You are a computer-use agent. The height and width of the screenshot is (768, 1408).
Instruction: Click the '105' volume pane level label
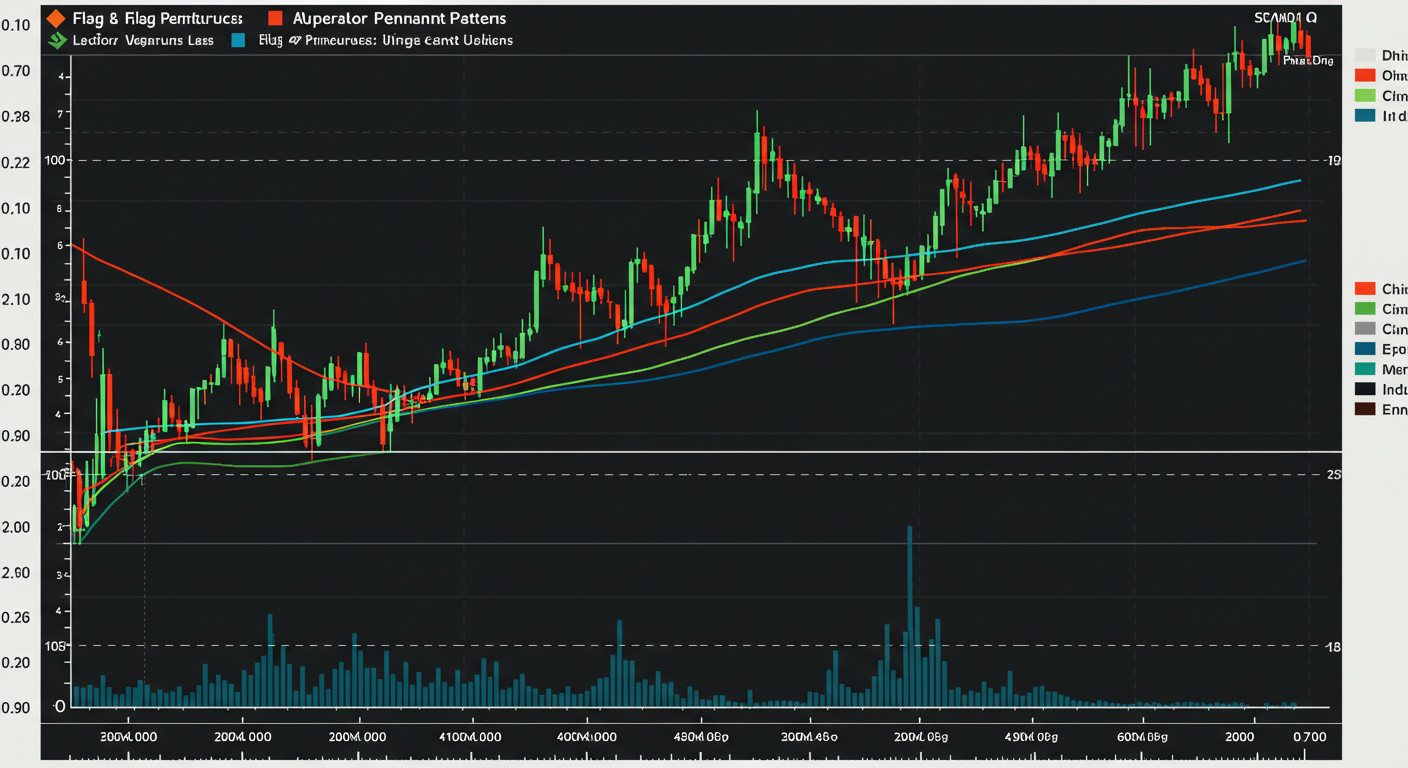click(x=54, y=646)
